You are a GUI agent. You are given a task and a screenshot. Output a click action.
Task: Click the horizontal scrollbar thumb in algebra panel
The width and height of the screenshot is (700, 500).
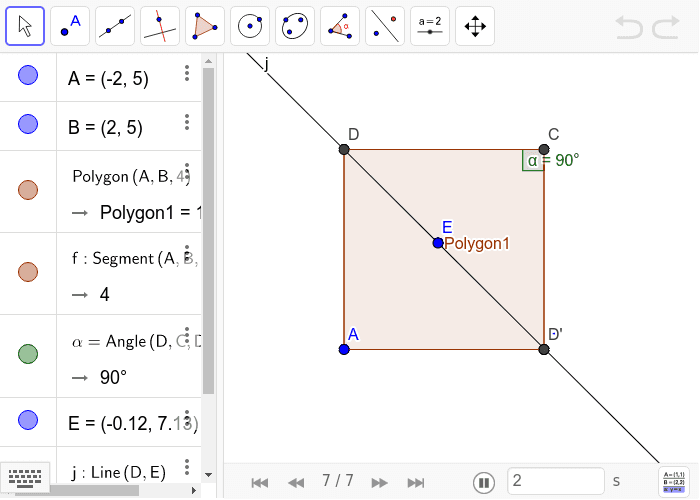point(94,490)
